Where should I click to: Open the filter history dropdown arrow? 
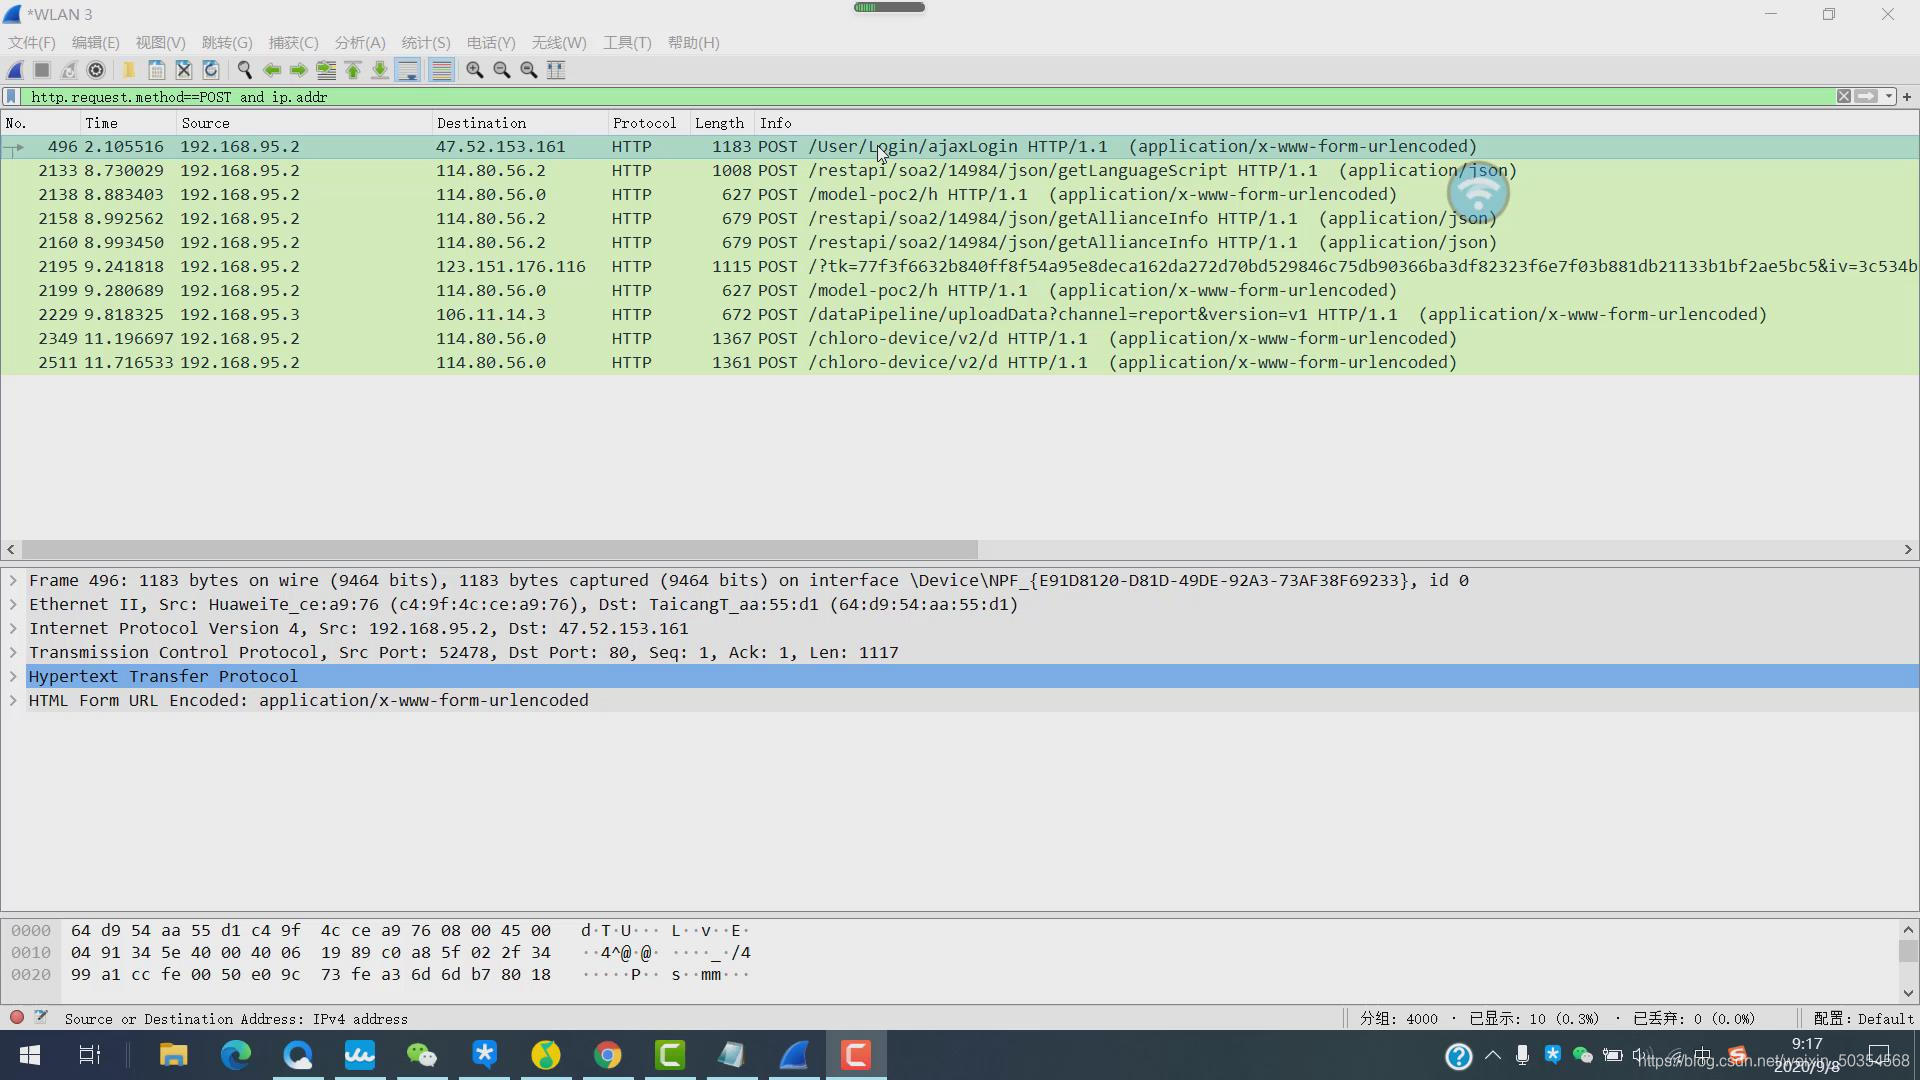tap(1888, 97)
